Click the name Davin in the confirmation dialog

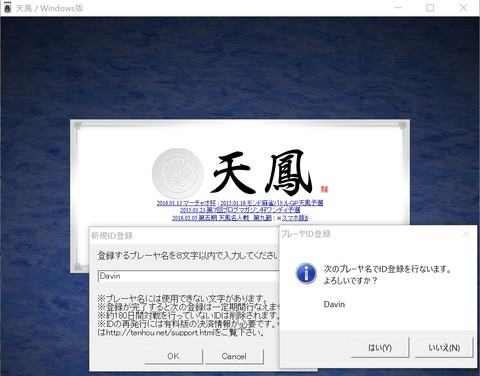click(x=334, y=304)
